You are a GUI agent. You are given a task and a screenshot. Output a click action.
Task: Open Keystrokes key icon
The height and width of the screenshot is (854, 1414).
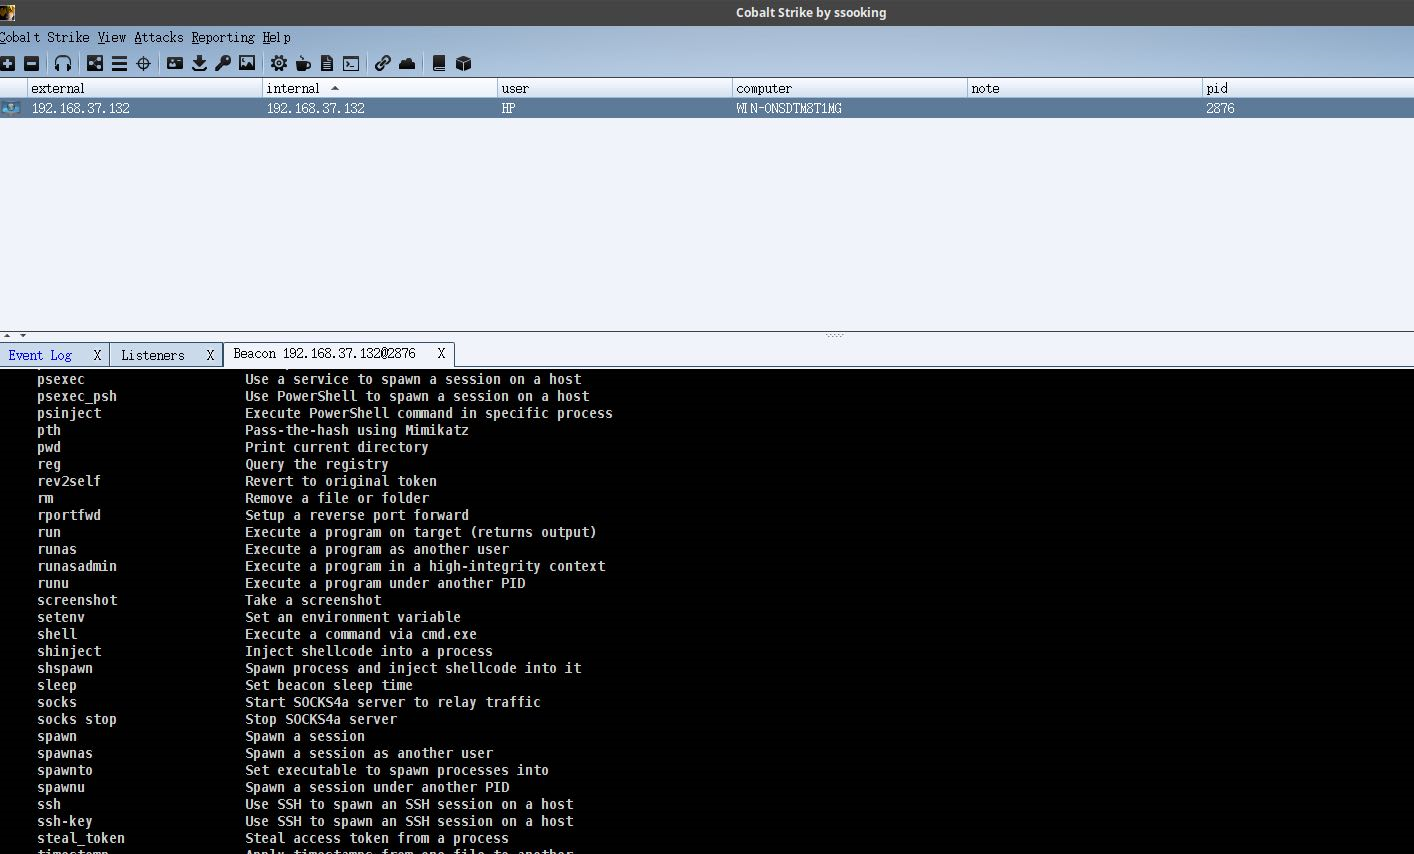point(223,63)
